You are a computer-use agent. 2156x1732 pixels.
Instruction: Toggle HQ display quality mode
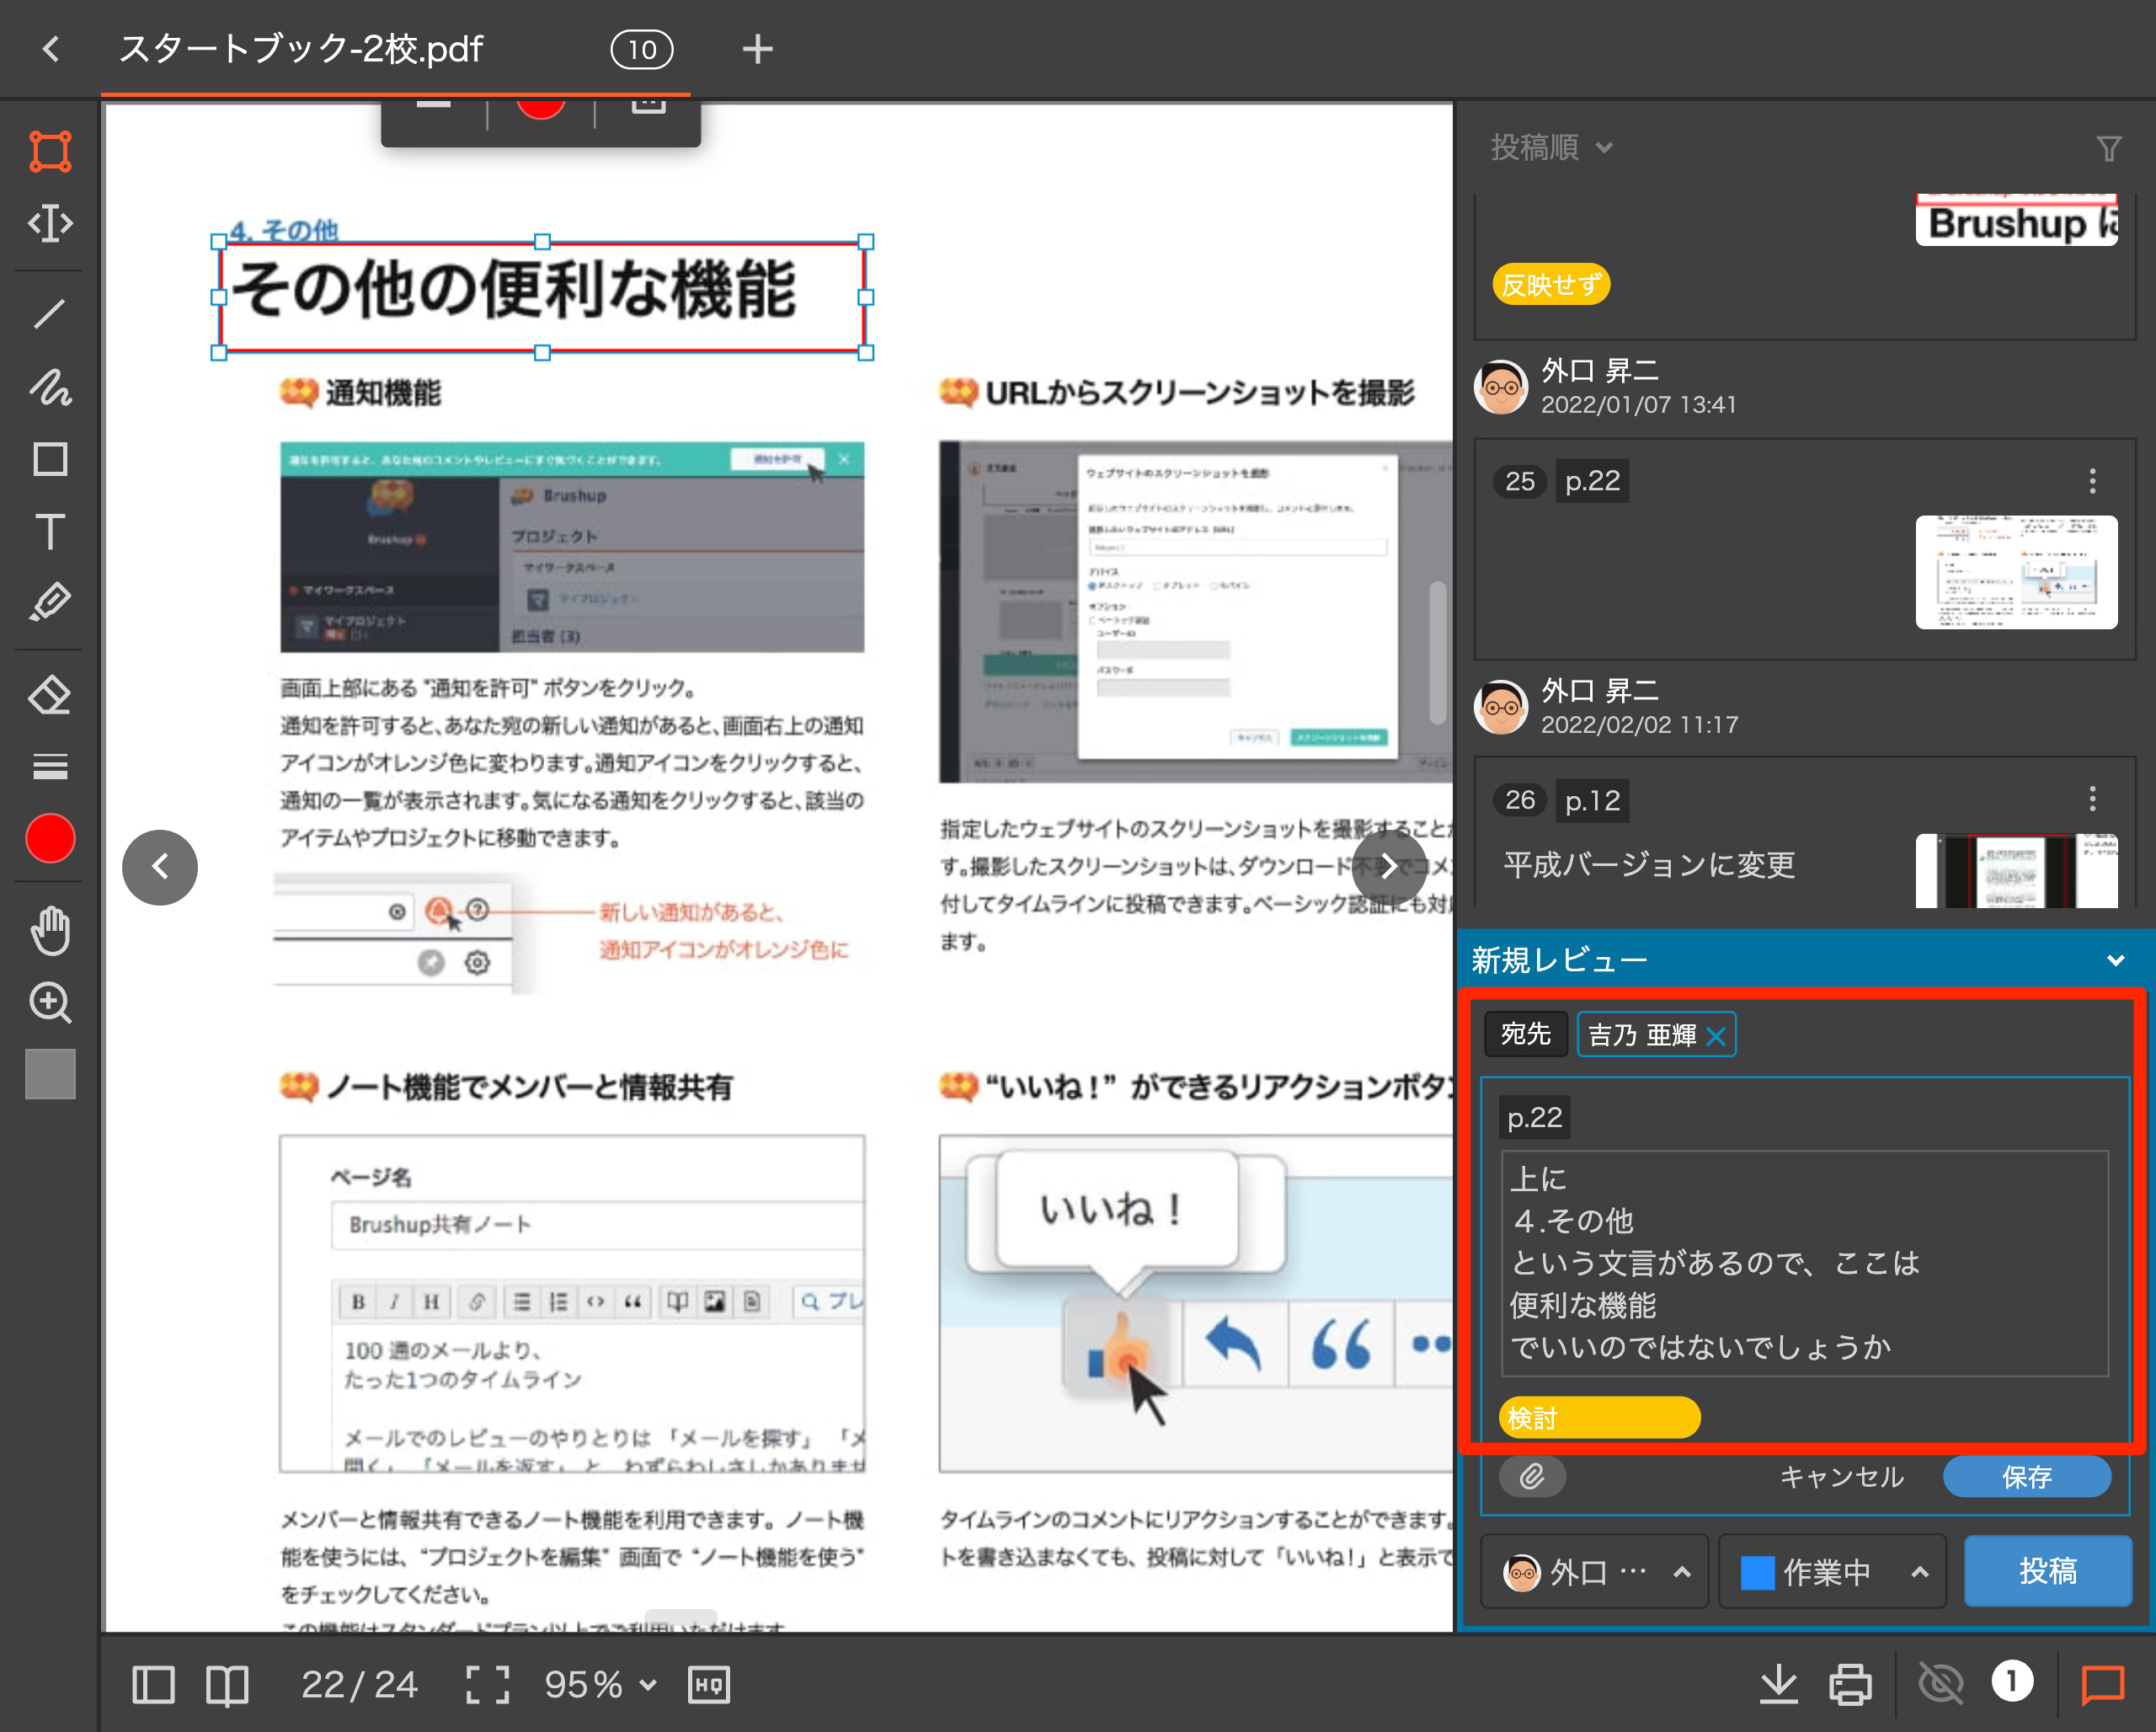[708, 1684]
